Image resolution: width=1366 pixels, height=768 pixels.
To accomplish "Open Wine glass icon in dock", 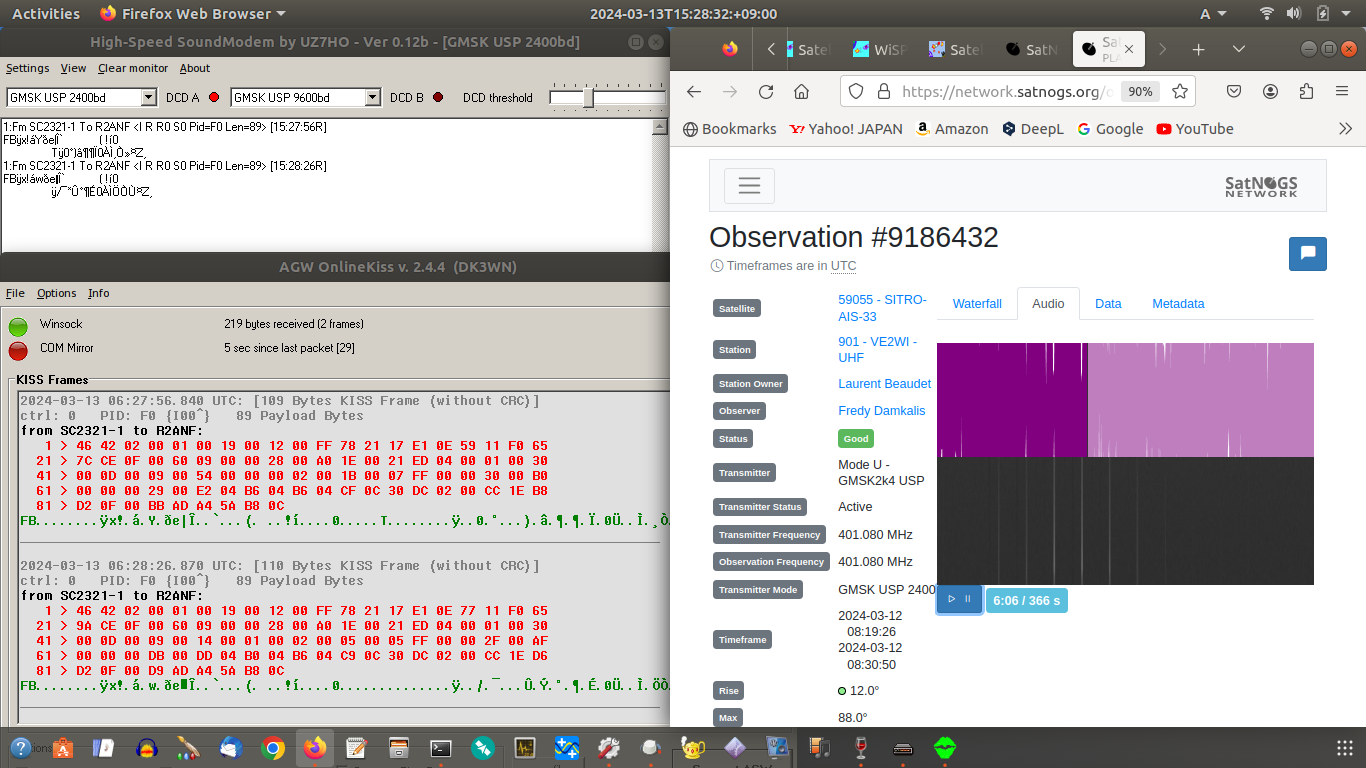I will (861, 747).
